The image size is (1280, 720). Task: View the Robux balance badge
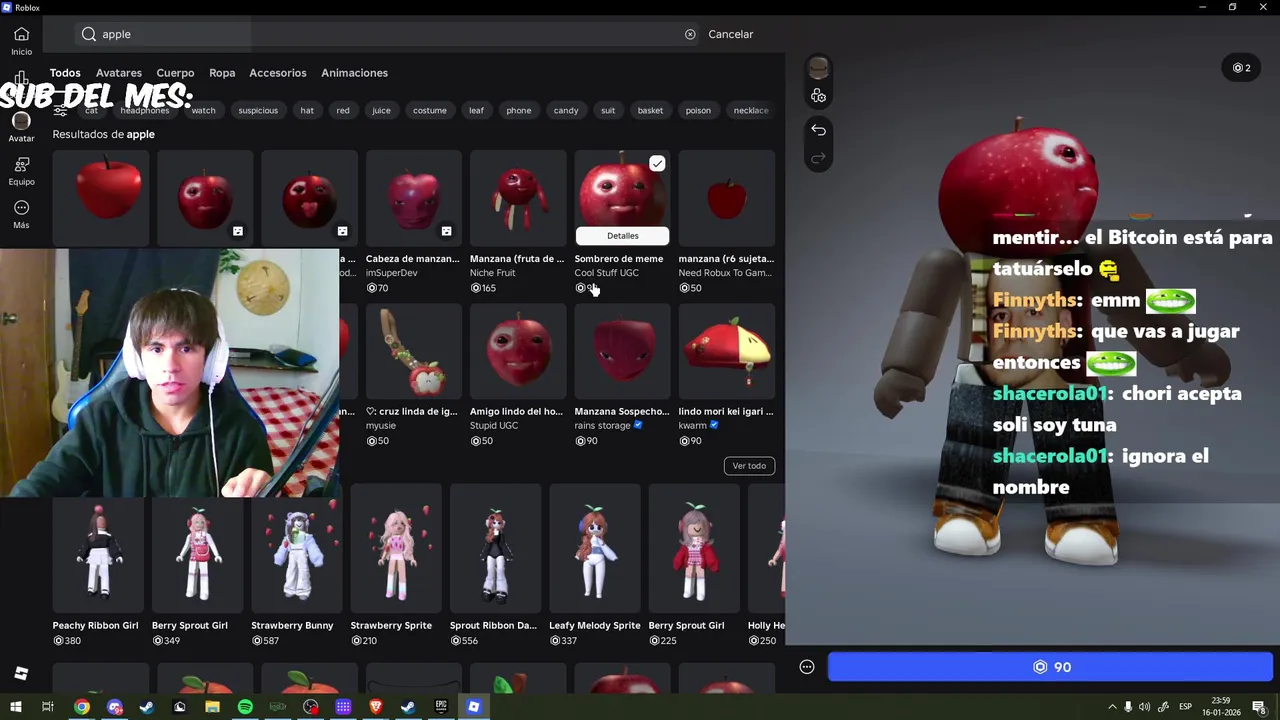point(1242,68)
